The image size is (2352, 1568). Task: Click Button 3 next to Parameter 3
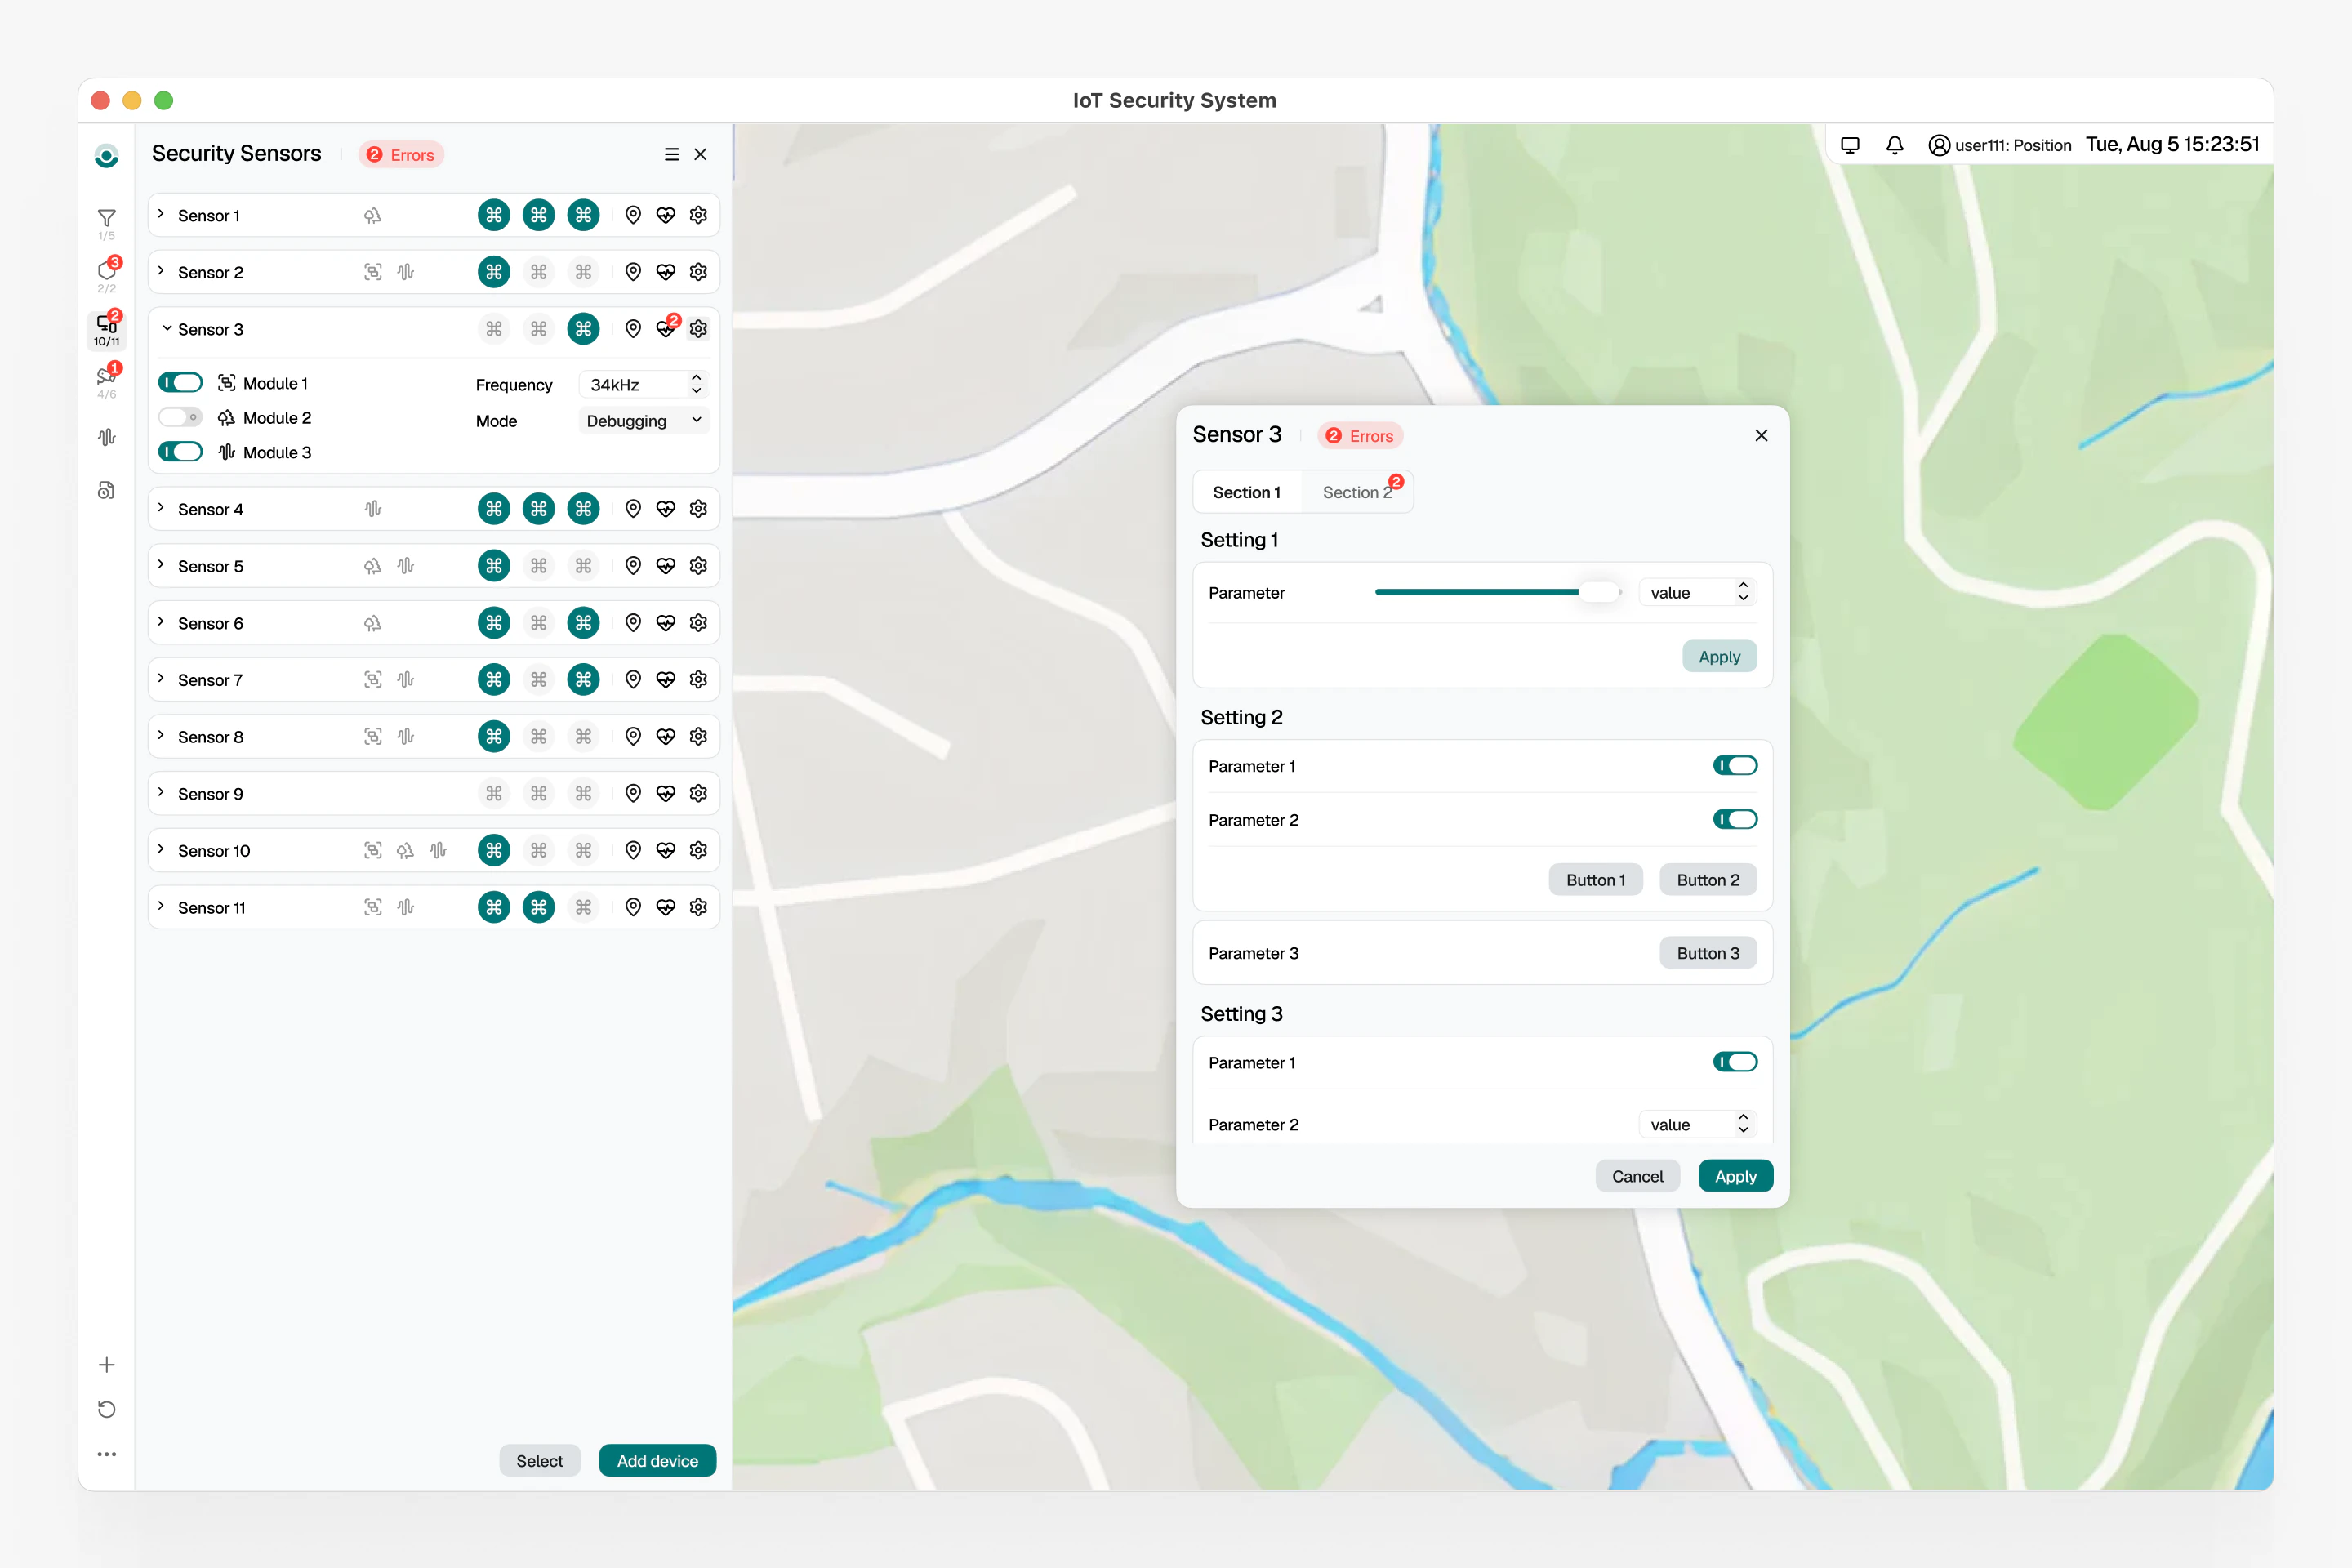(x=1708, y=953)
